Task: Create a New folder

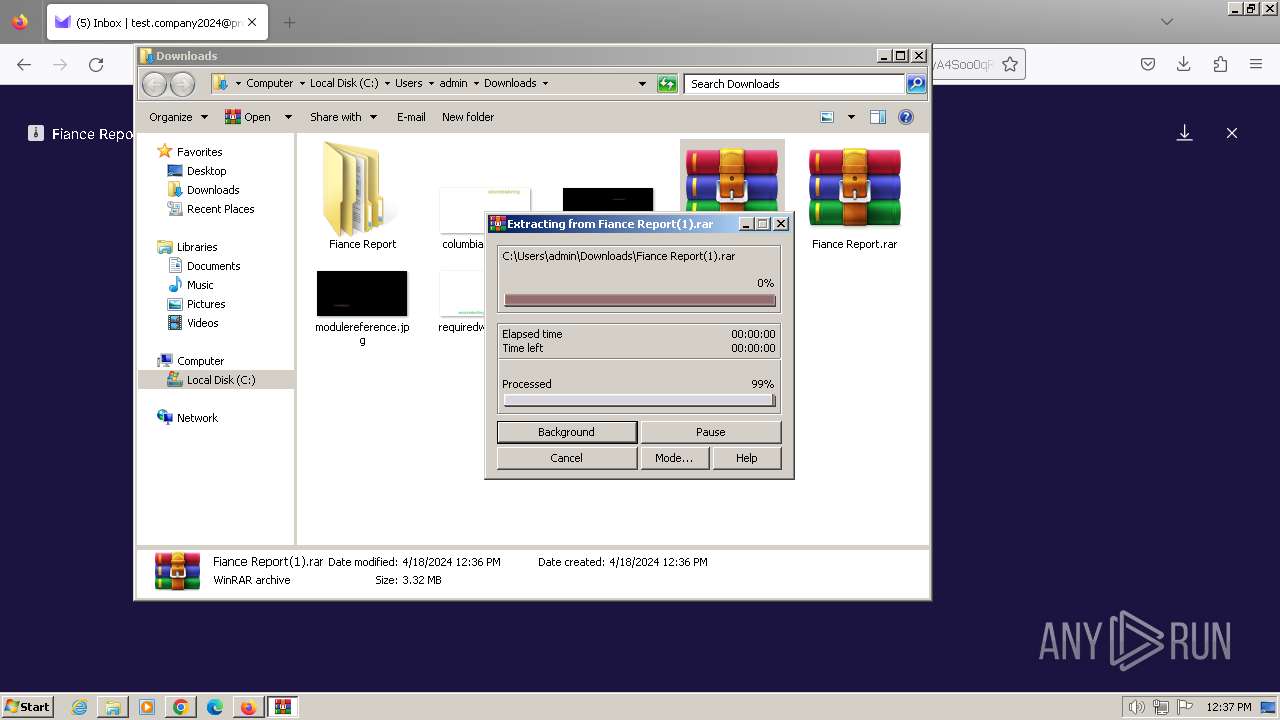Action: (x=468, y=117)
